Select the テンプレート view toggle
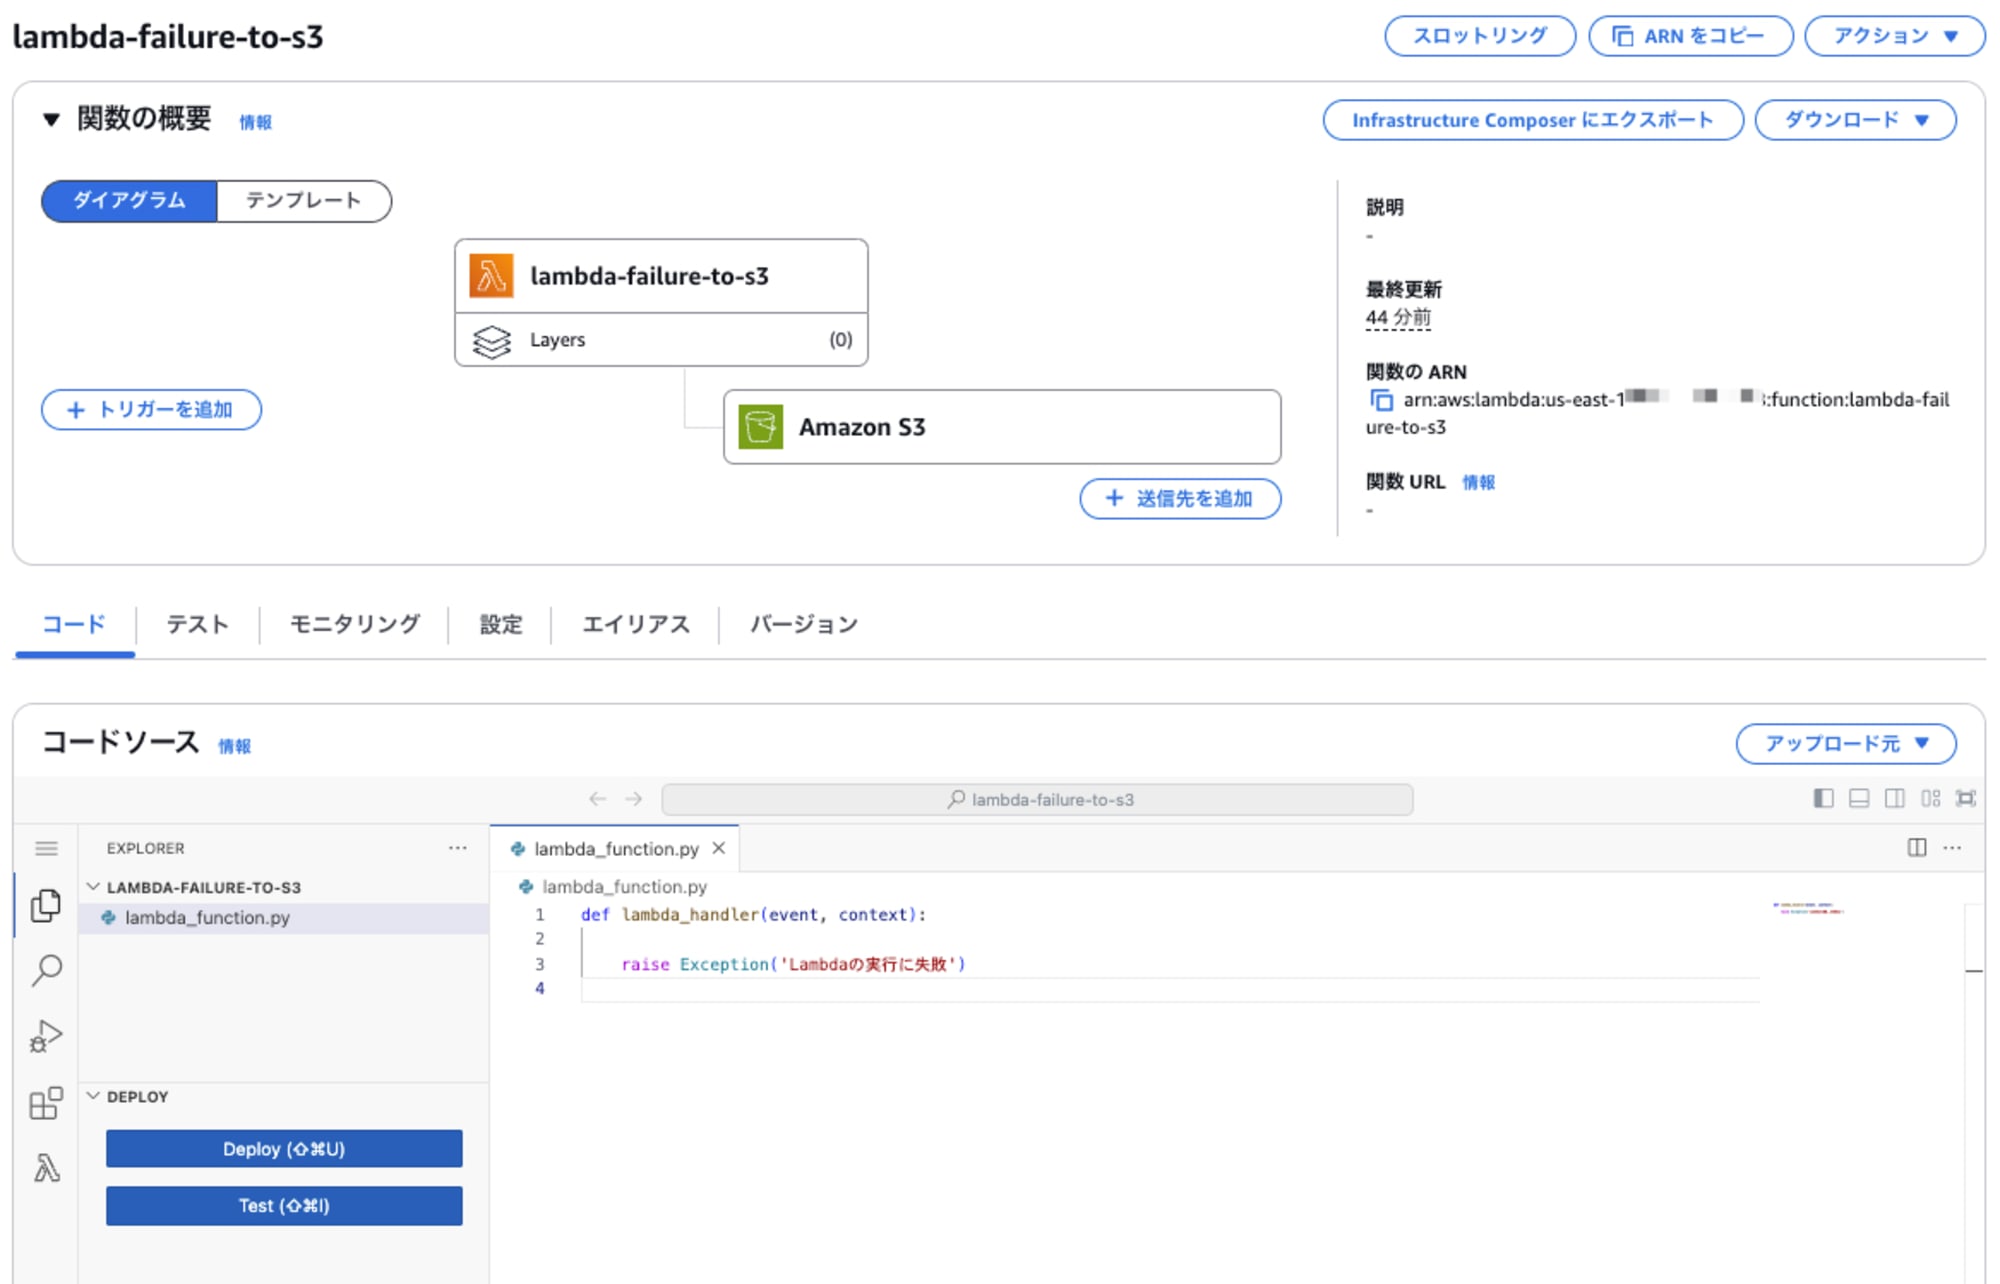The width and height of the screenshot is (2000, 1284). (303, 200)
